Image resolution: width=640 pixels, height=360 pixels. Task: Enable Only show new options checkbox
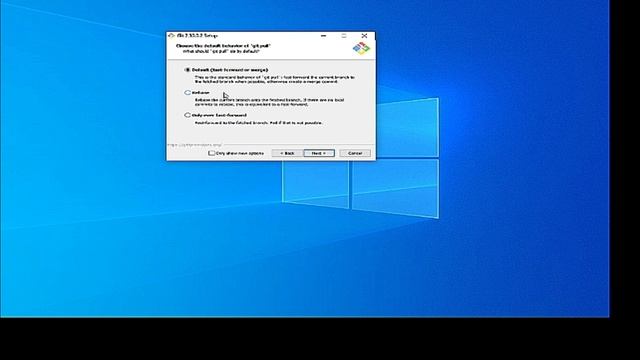pyautogui.click(x=211, y=153)
